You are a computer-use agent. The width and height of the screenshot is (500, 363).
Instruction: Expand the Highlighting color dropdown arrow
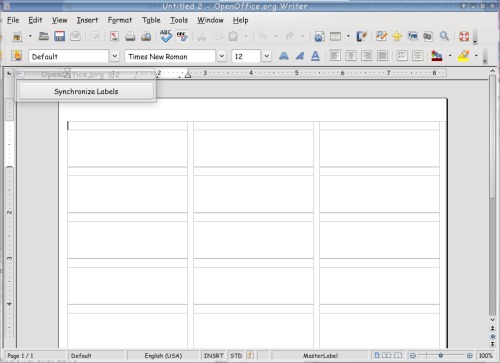click(476, 56)
